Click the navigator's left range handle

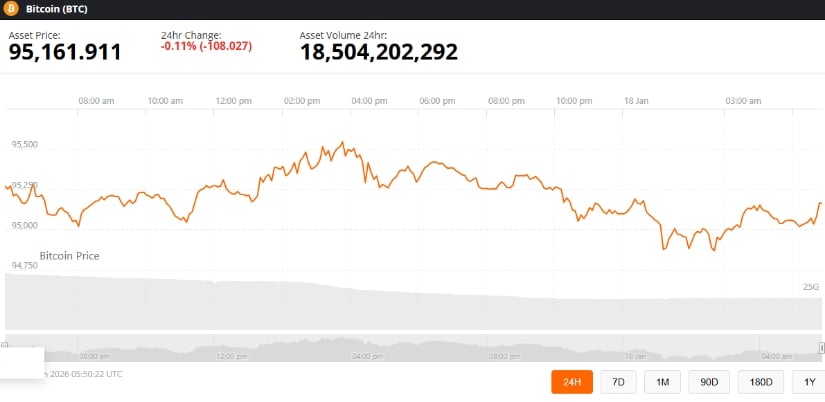pos(5,345)
